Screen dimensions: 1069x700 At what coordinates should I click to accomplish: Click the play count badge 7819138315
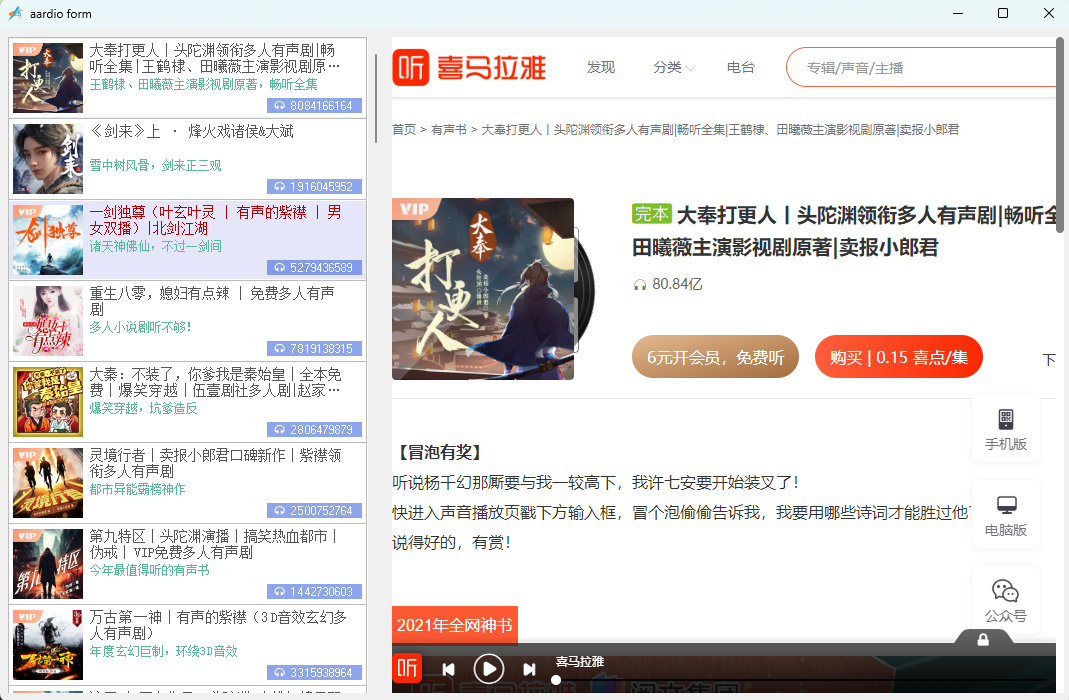pos(314,349)
